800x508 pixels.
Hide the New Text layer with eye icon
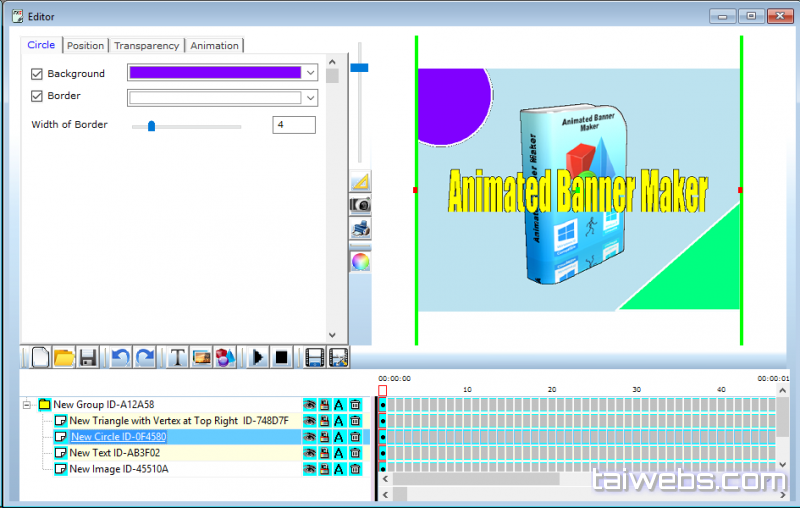pyautogui.click(x=310, y=453)
